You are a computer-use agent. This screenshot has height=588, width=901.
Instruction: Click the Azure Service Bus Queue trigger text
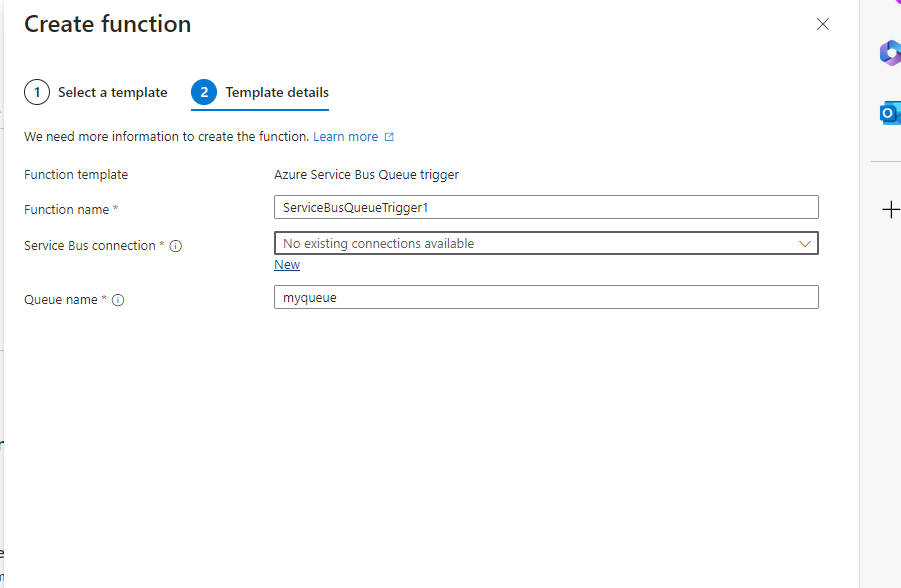coord(367,175)
